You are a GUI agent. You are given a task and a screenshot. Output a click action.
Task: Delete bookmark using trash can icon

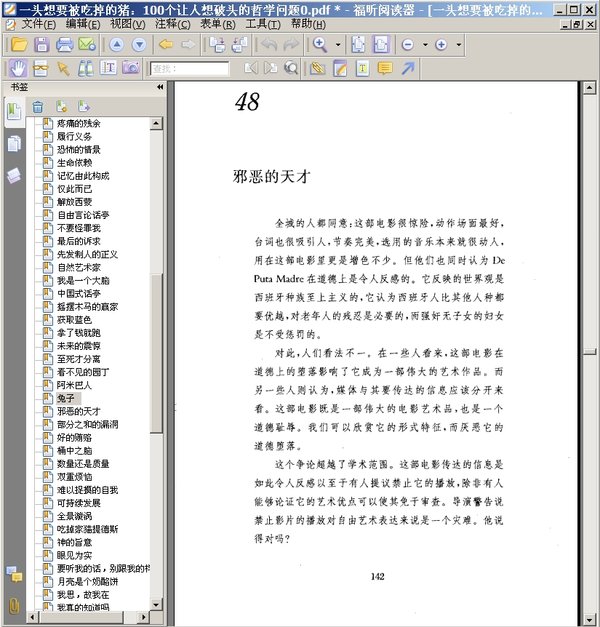tap(38, 107)
